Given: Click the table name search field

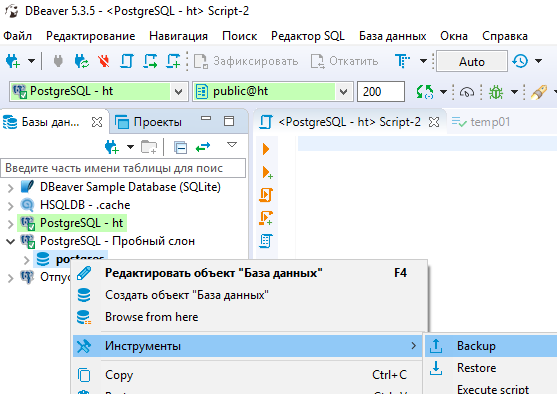Looking at the screenshot, I should tap(123, 168).
